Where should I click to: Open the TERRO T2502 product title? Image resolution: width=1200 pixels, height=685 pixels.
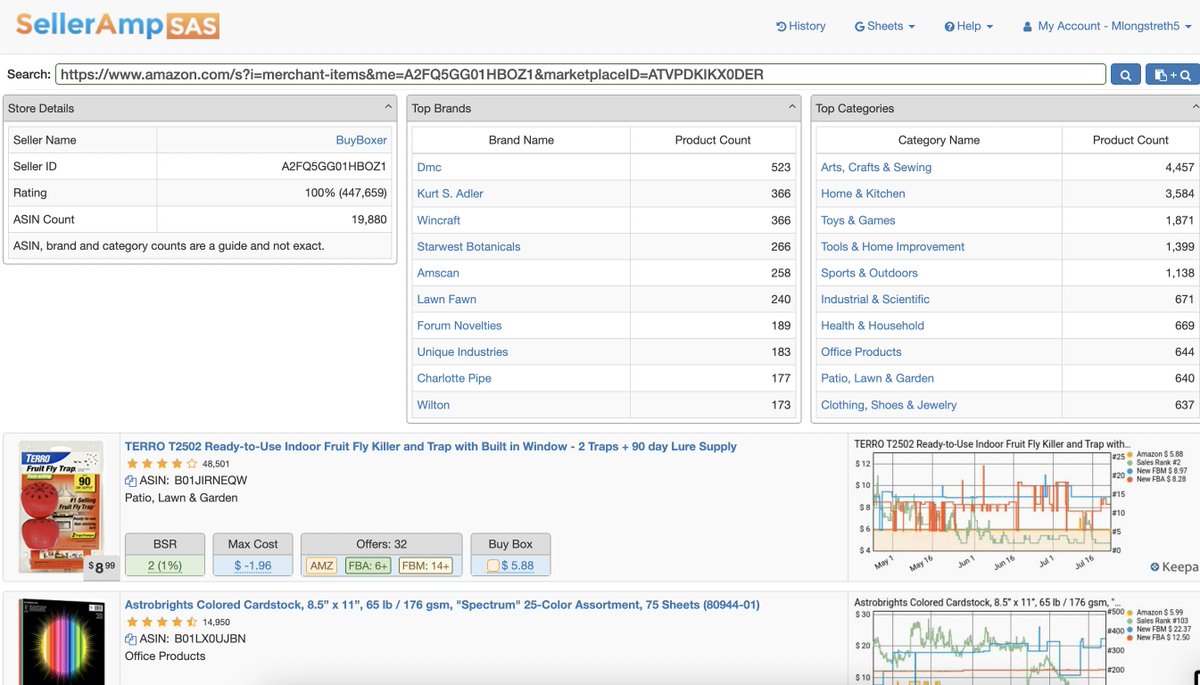431,447
